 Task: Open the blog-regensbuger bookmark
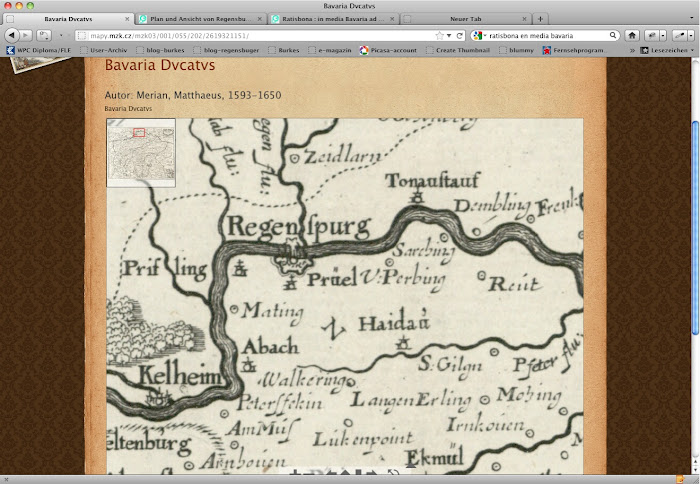pyautogui.click(x=226, y=50)
